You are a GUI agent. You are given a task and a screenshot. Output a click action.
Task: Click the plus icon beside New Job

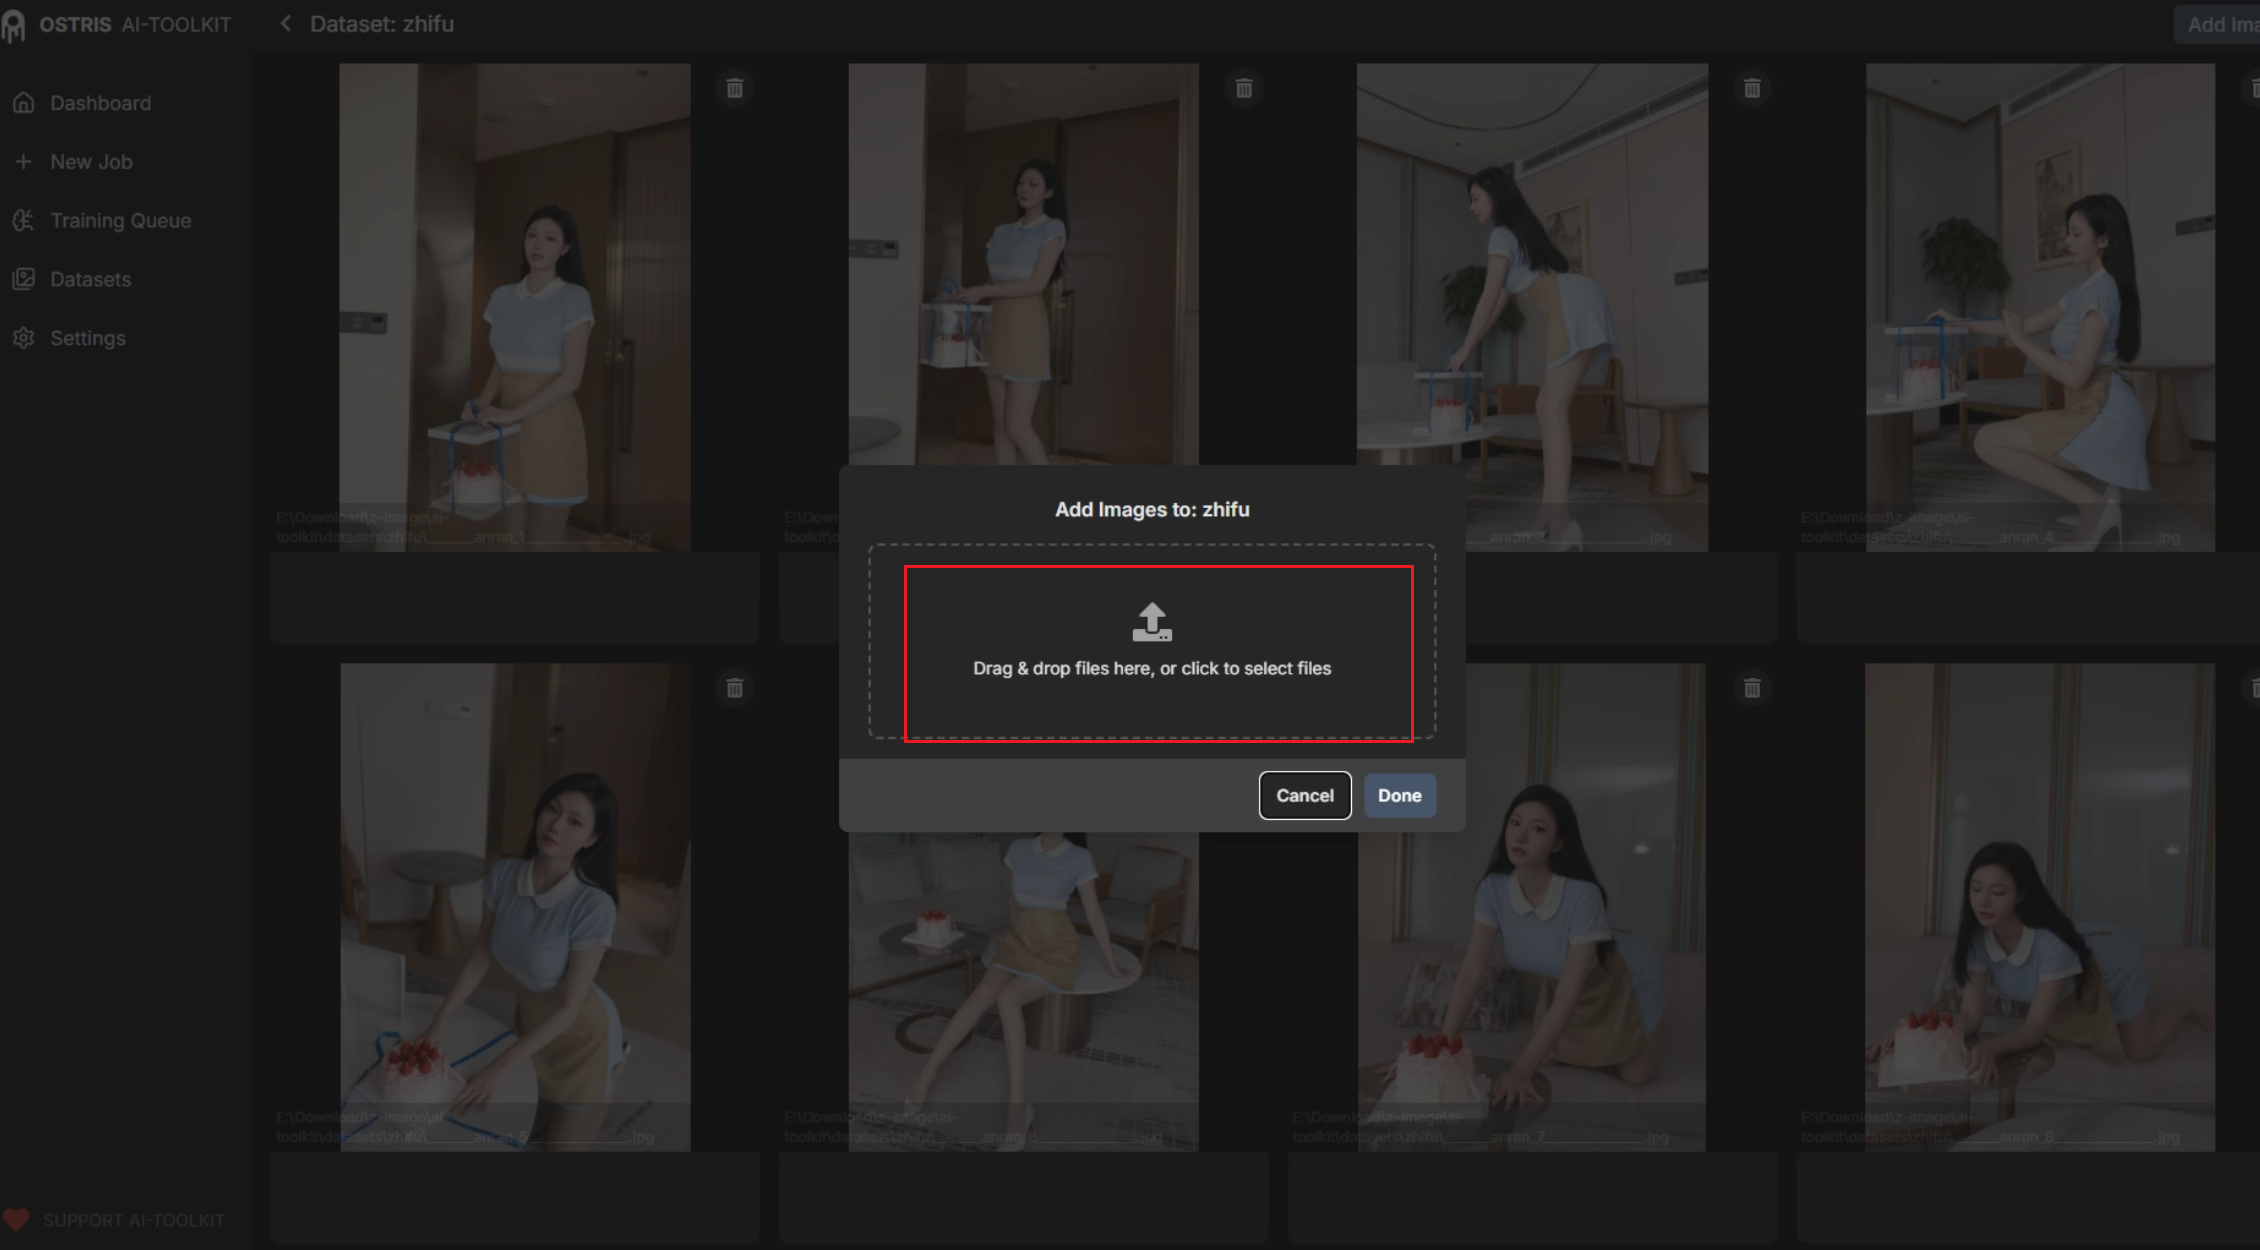(24, 162)
